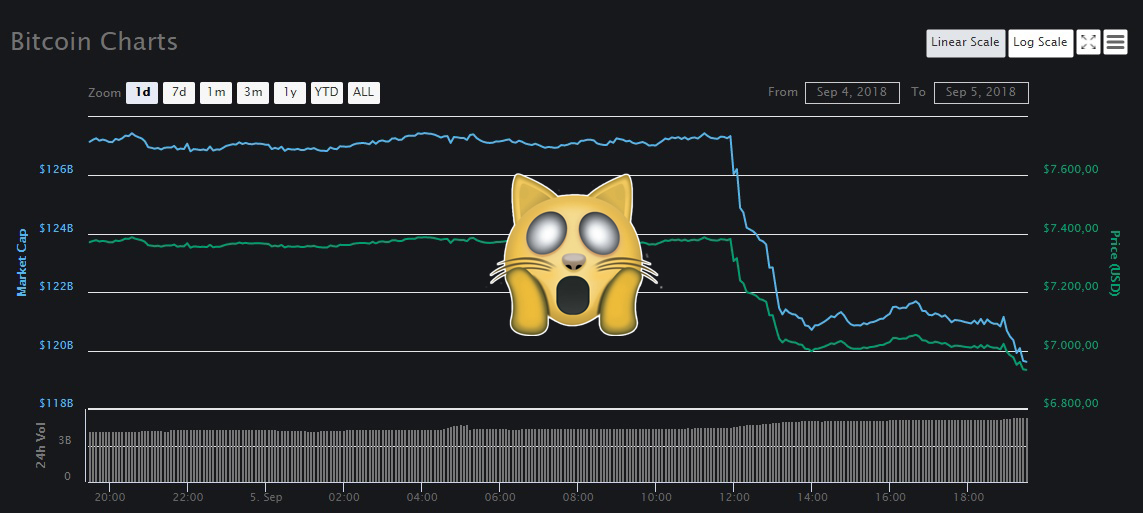Click the $124B market cap tick
The image size is (1143, 513).
tap(56, 228)
